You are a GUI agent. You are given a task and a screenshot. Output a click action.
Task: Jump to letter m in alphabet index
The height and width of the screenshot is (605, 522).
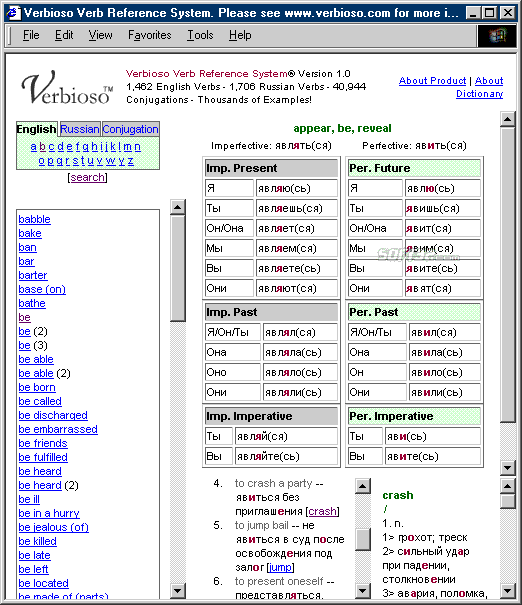pyautogui.click(x=128, y=147)
